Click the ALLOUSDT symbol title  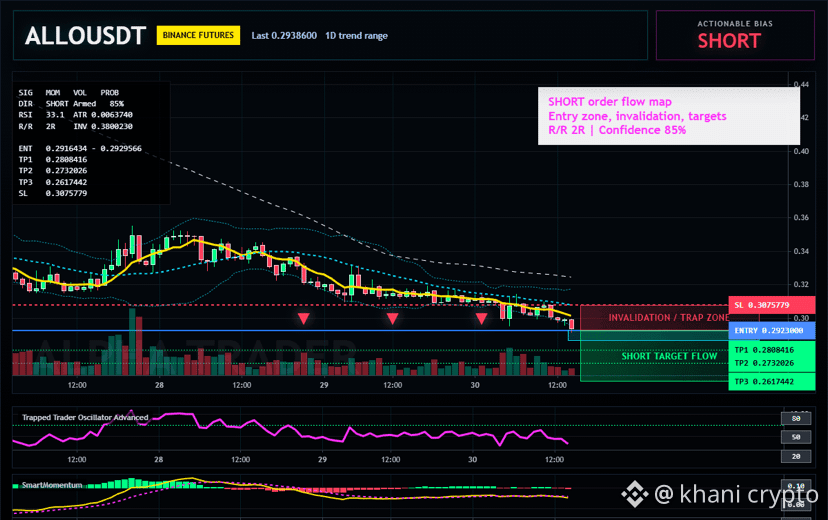pyautogui.click(x=85, y=36)
